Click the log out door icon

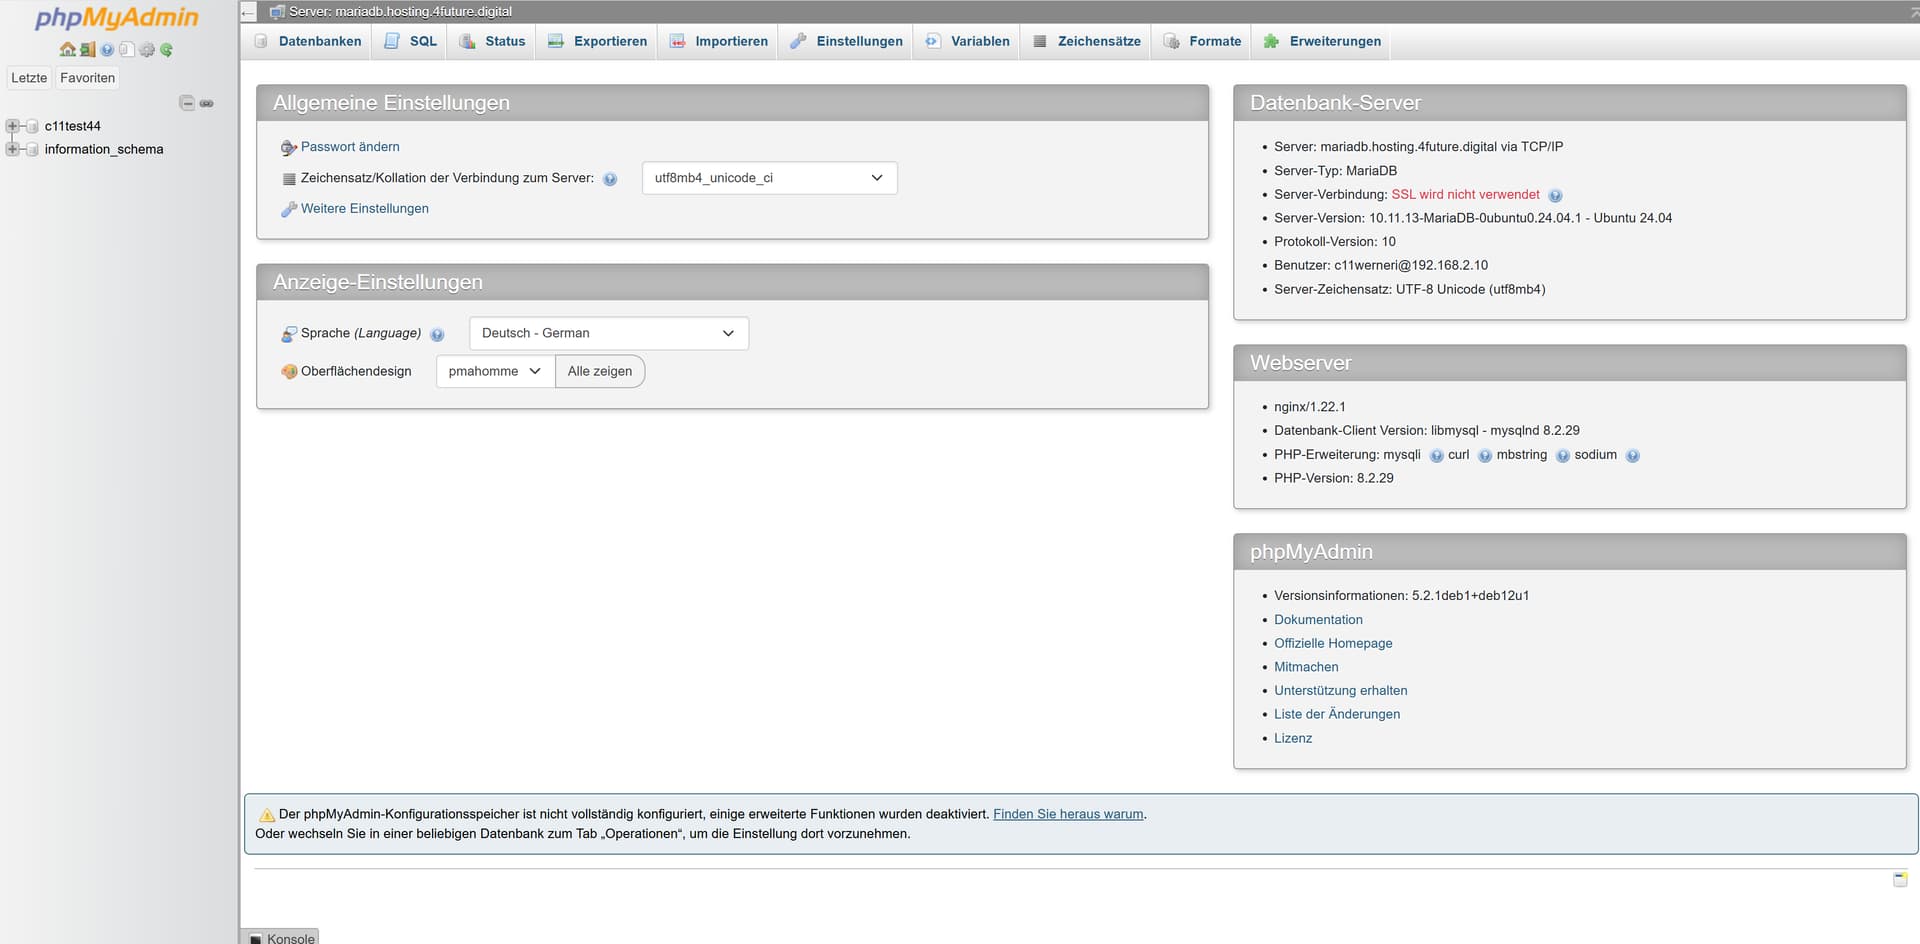click(x=88, y=49)
